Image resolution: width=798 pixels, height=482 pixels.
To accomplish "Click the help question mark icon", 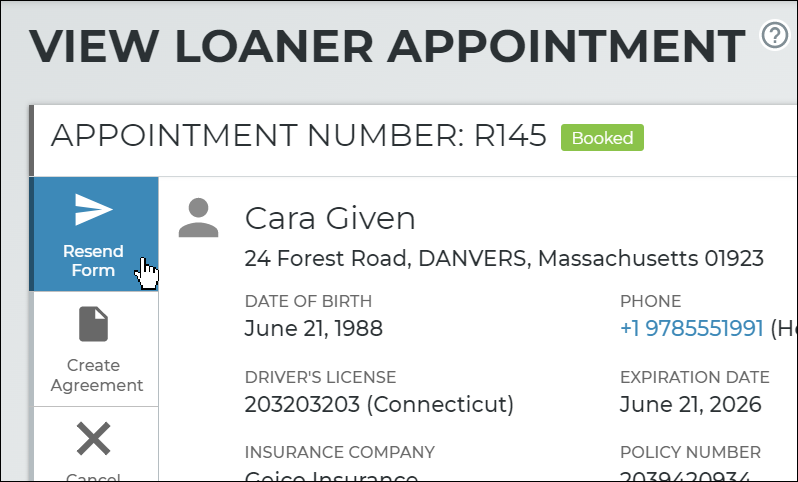I will 775,36.
